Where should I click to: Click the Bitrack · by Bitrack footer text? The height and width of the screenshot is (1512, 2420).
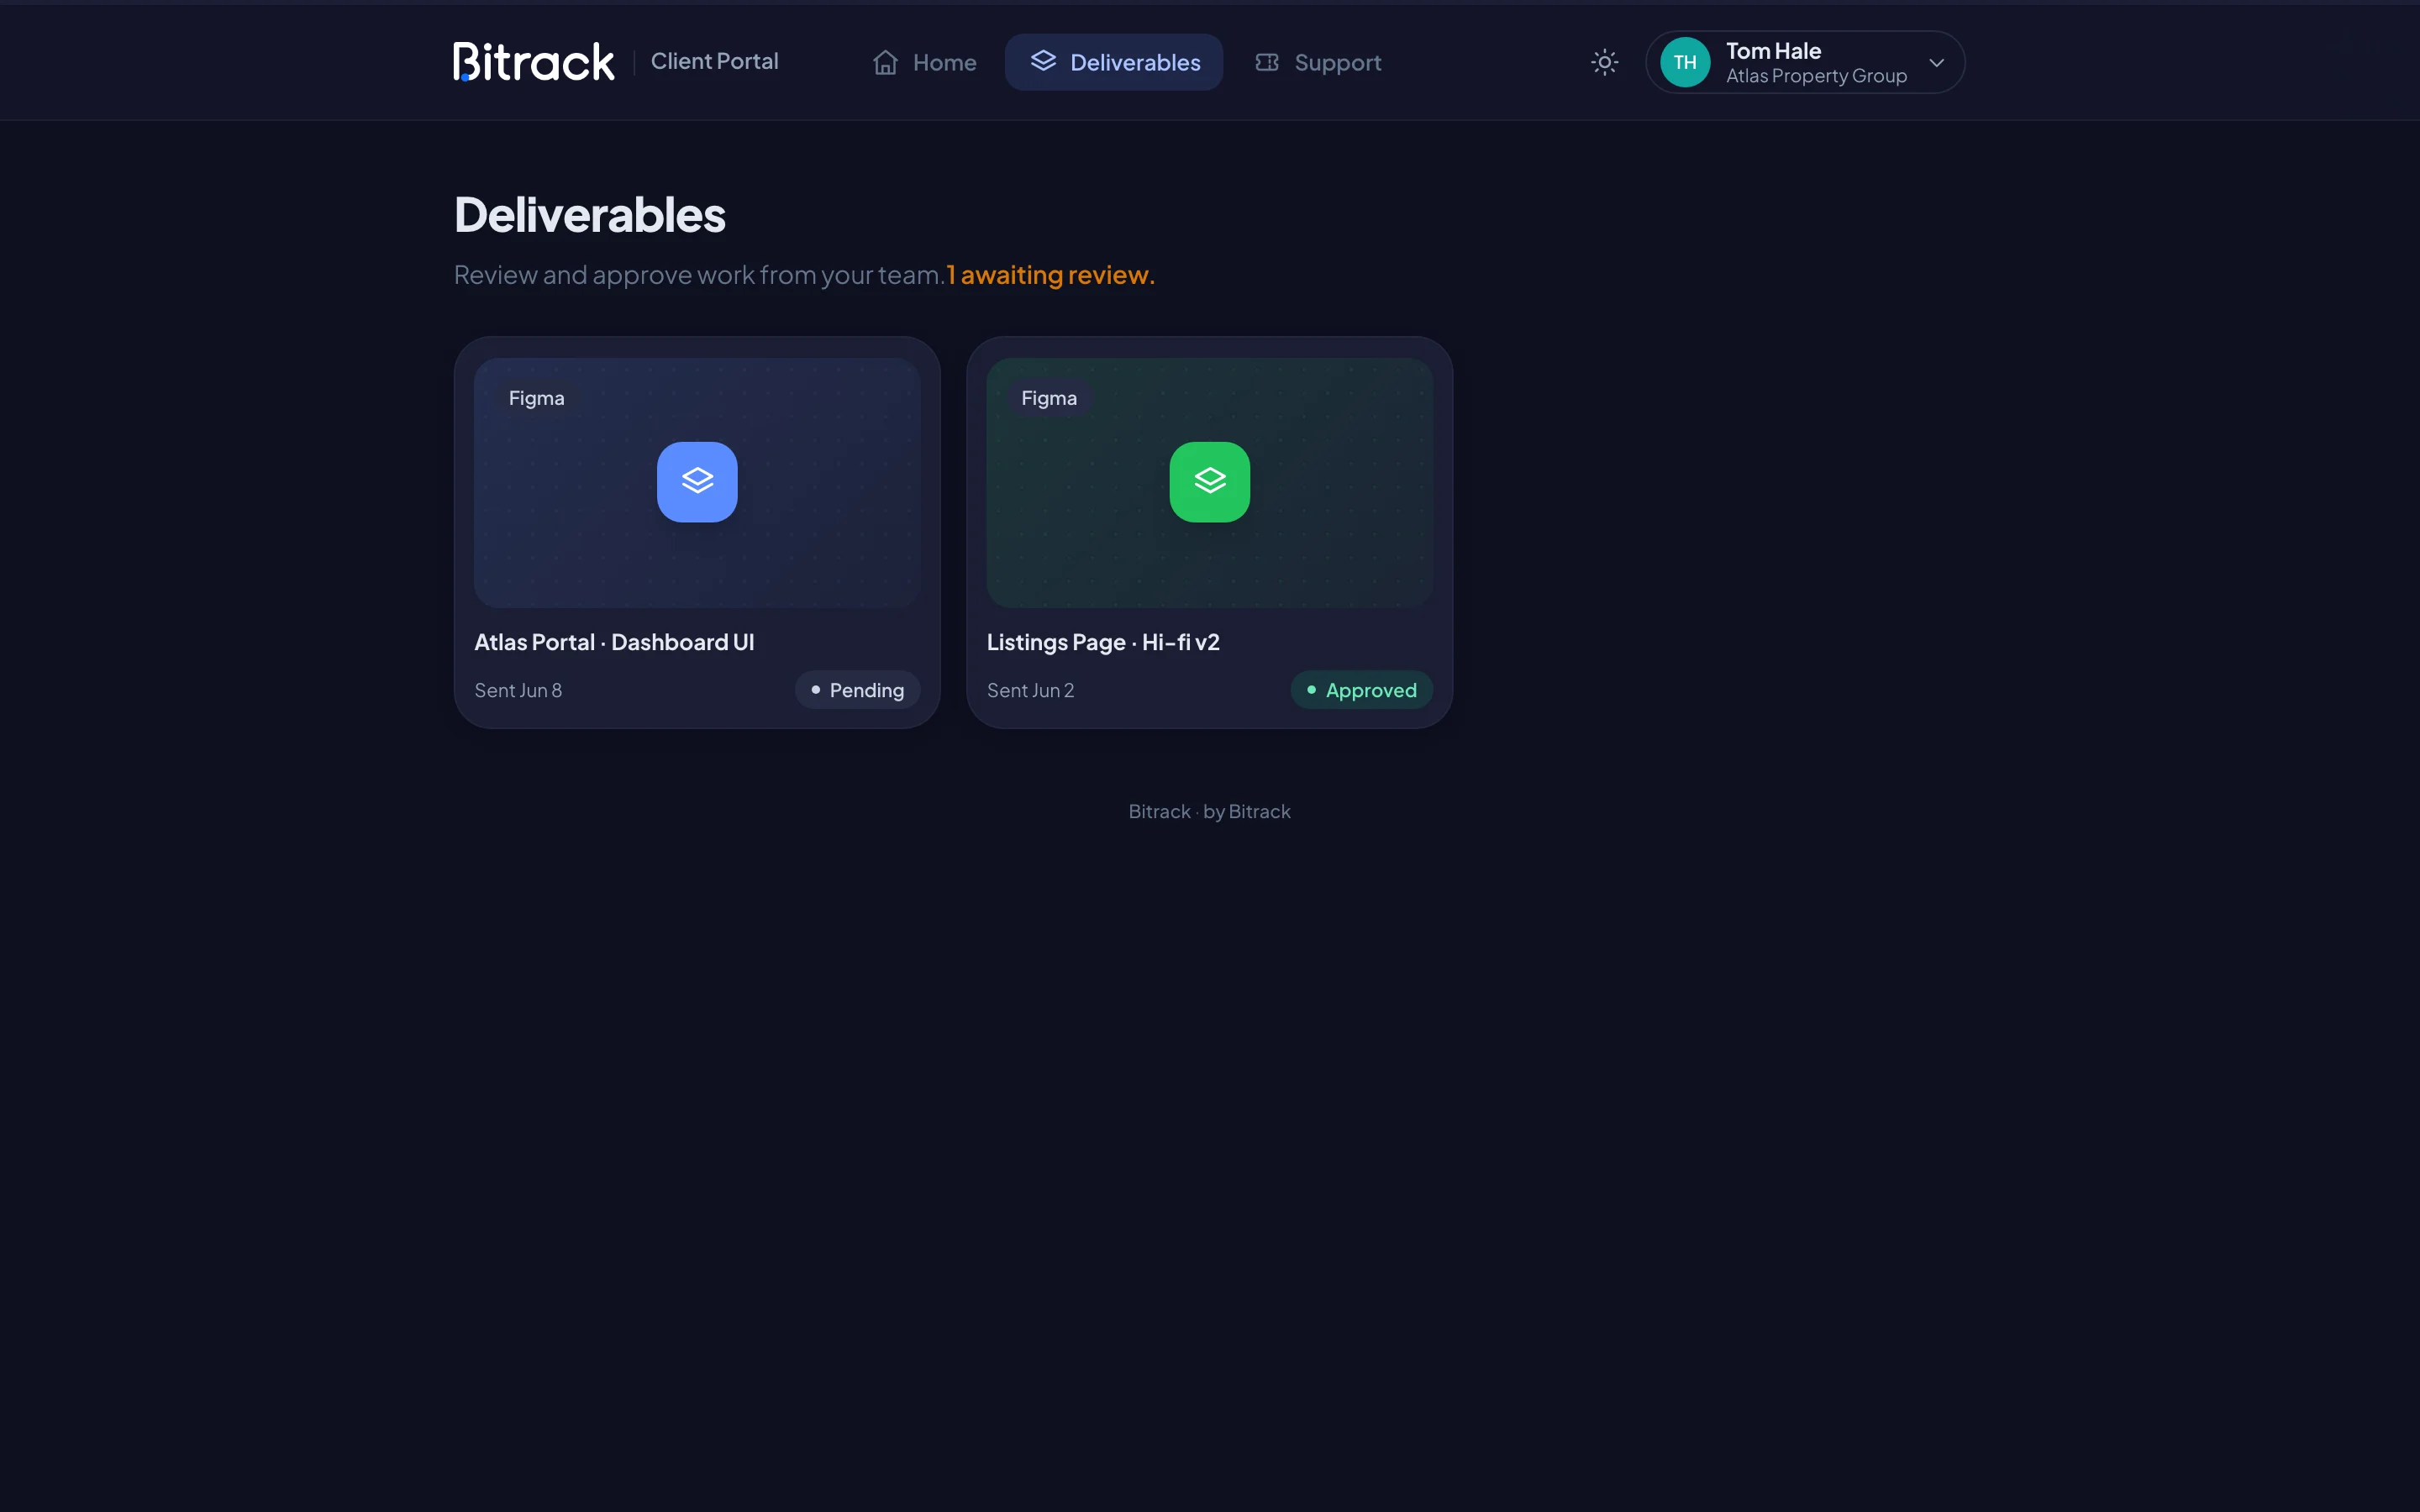tap(1209, 811)
